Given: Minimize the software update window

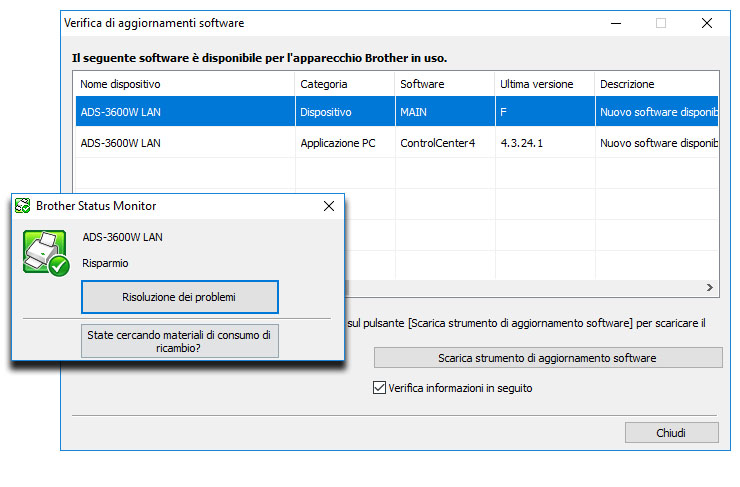Looking at the screenshot, I should [x=614, y=23].
